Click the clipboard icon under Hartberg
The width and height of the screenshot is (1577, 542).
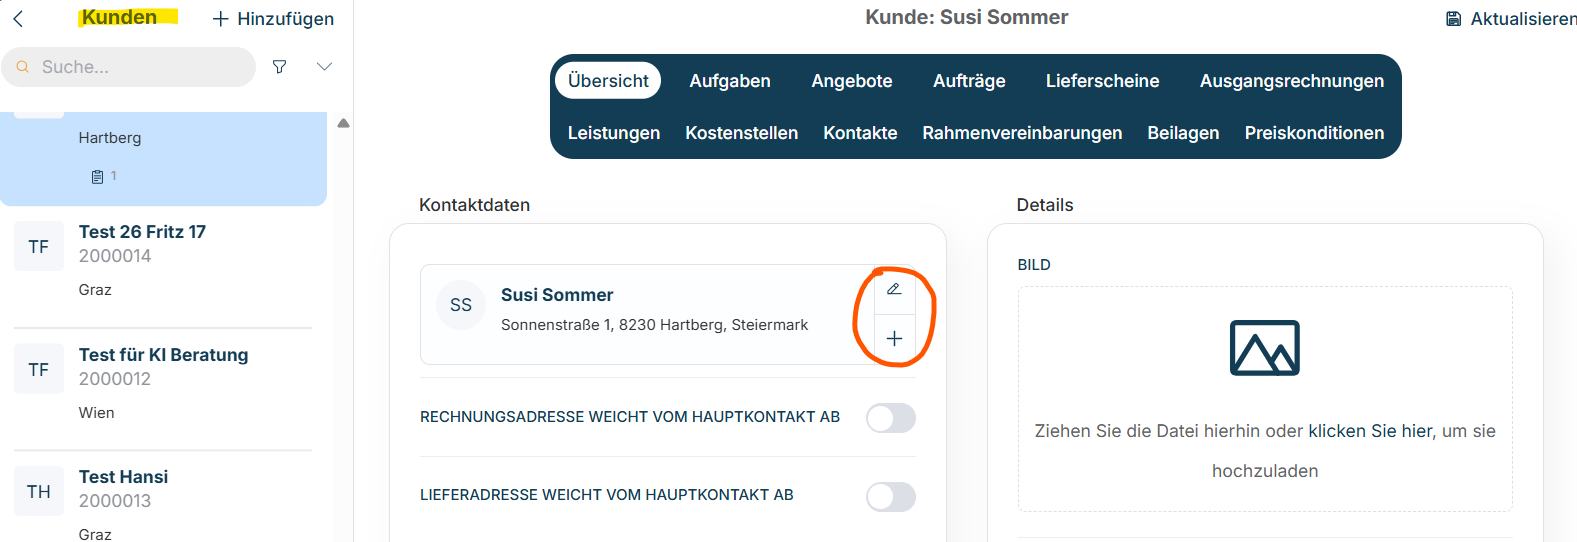click(97, 177)
